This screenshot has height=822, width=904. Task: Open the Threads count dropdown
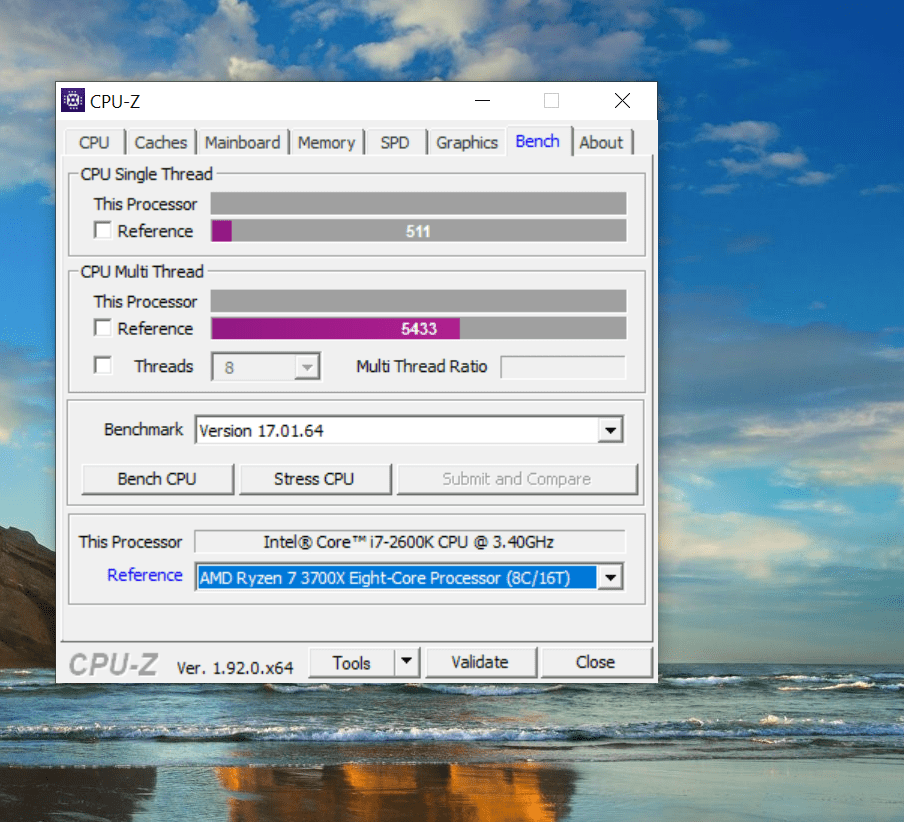(x=307, y=367)
